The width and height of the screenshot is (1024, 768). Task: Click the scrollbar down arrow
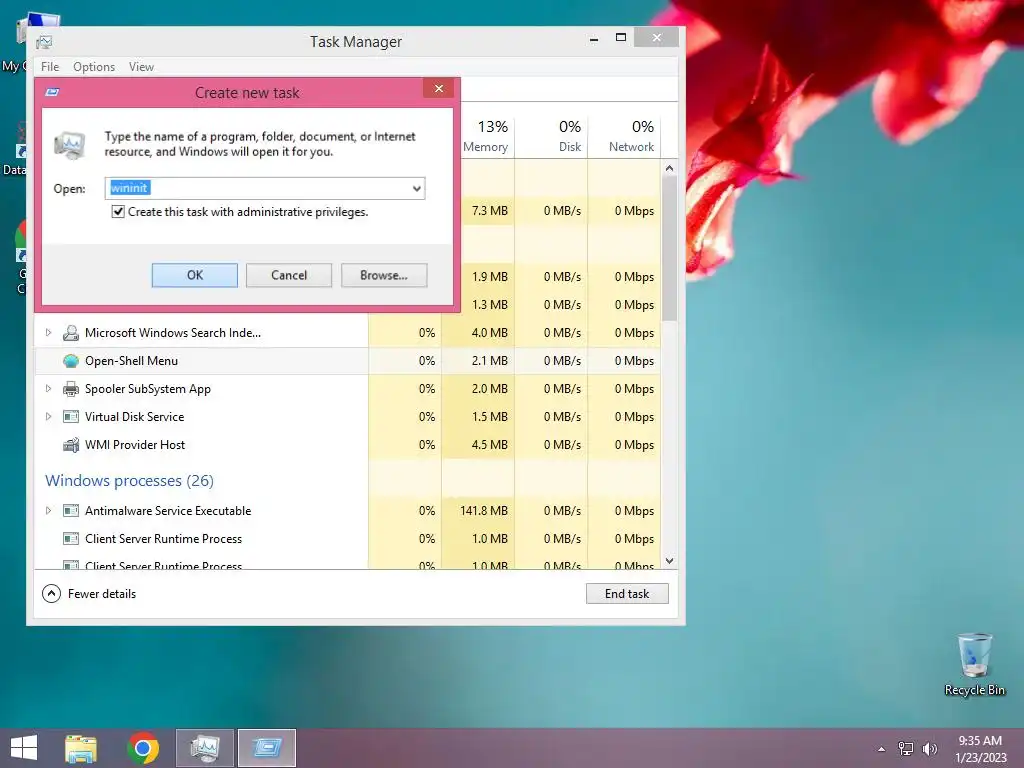pos(669,561)
